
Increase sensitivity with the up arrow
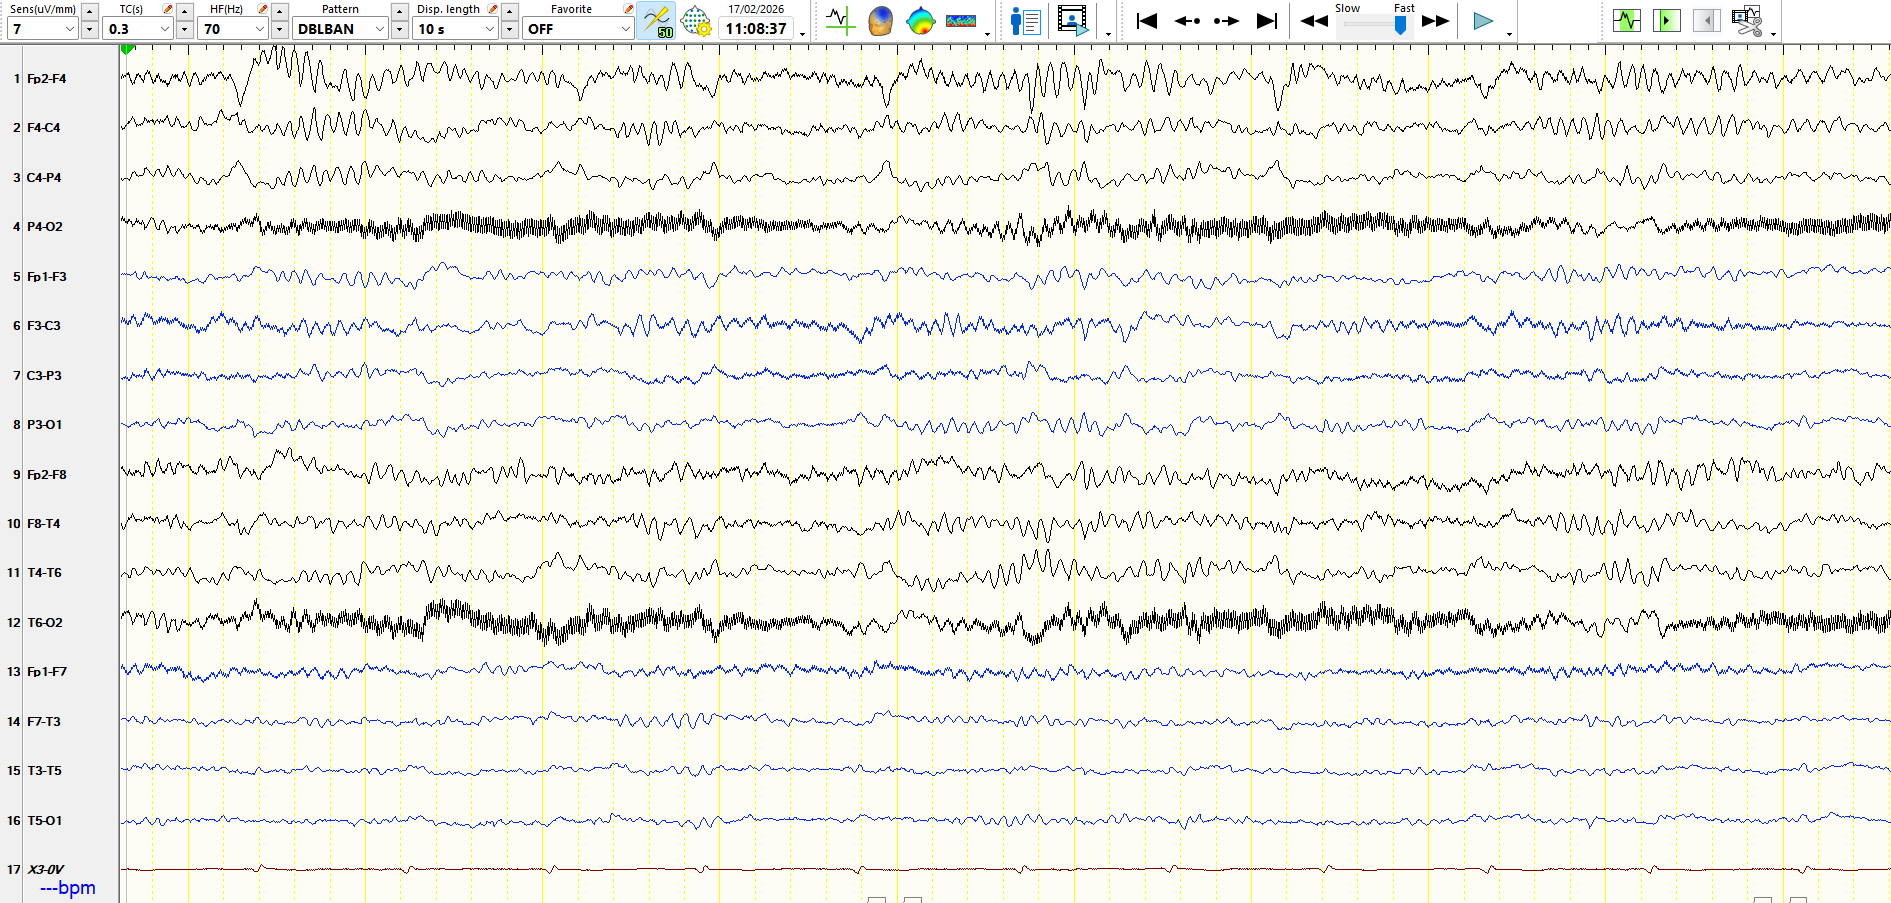click(x=90, y=10)
